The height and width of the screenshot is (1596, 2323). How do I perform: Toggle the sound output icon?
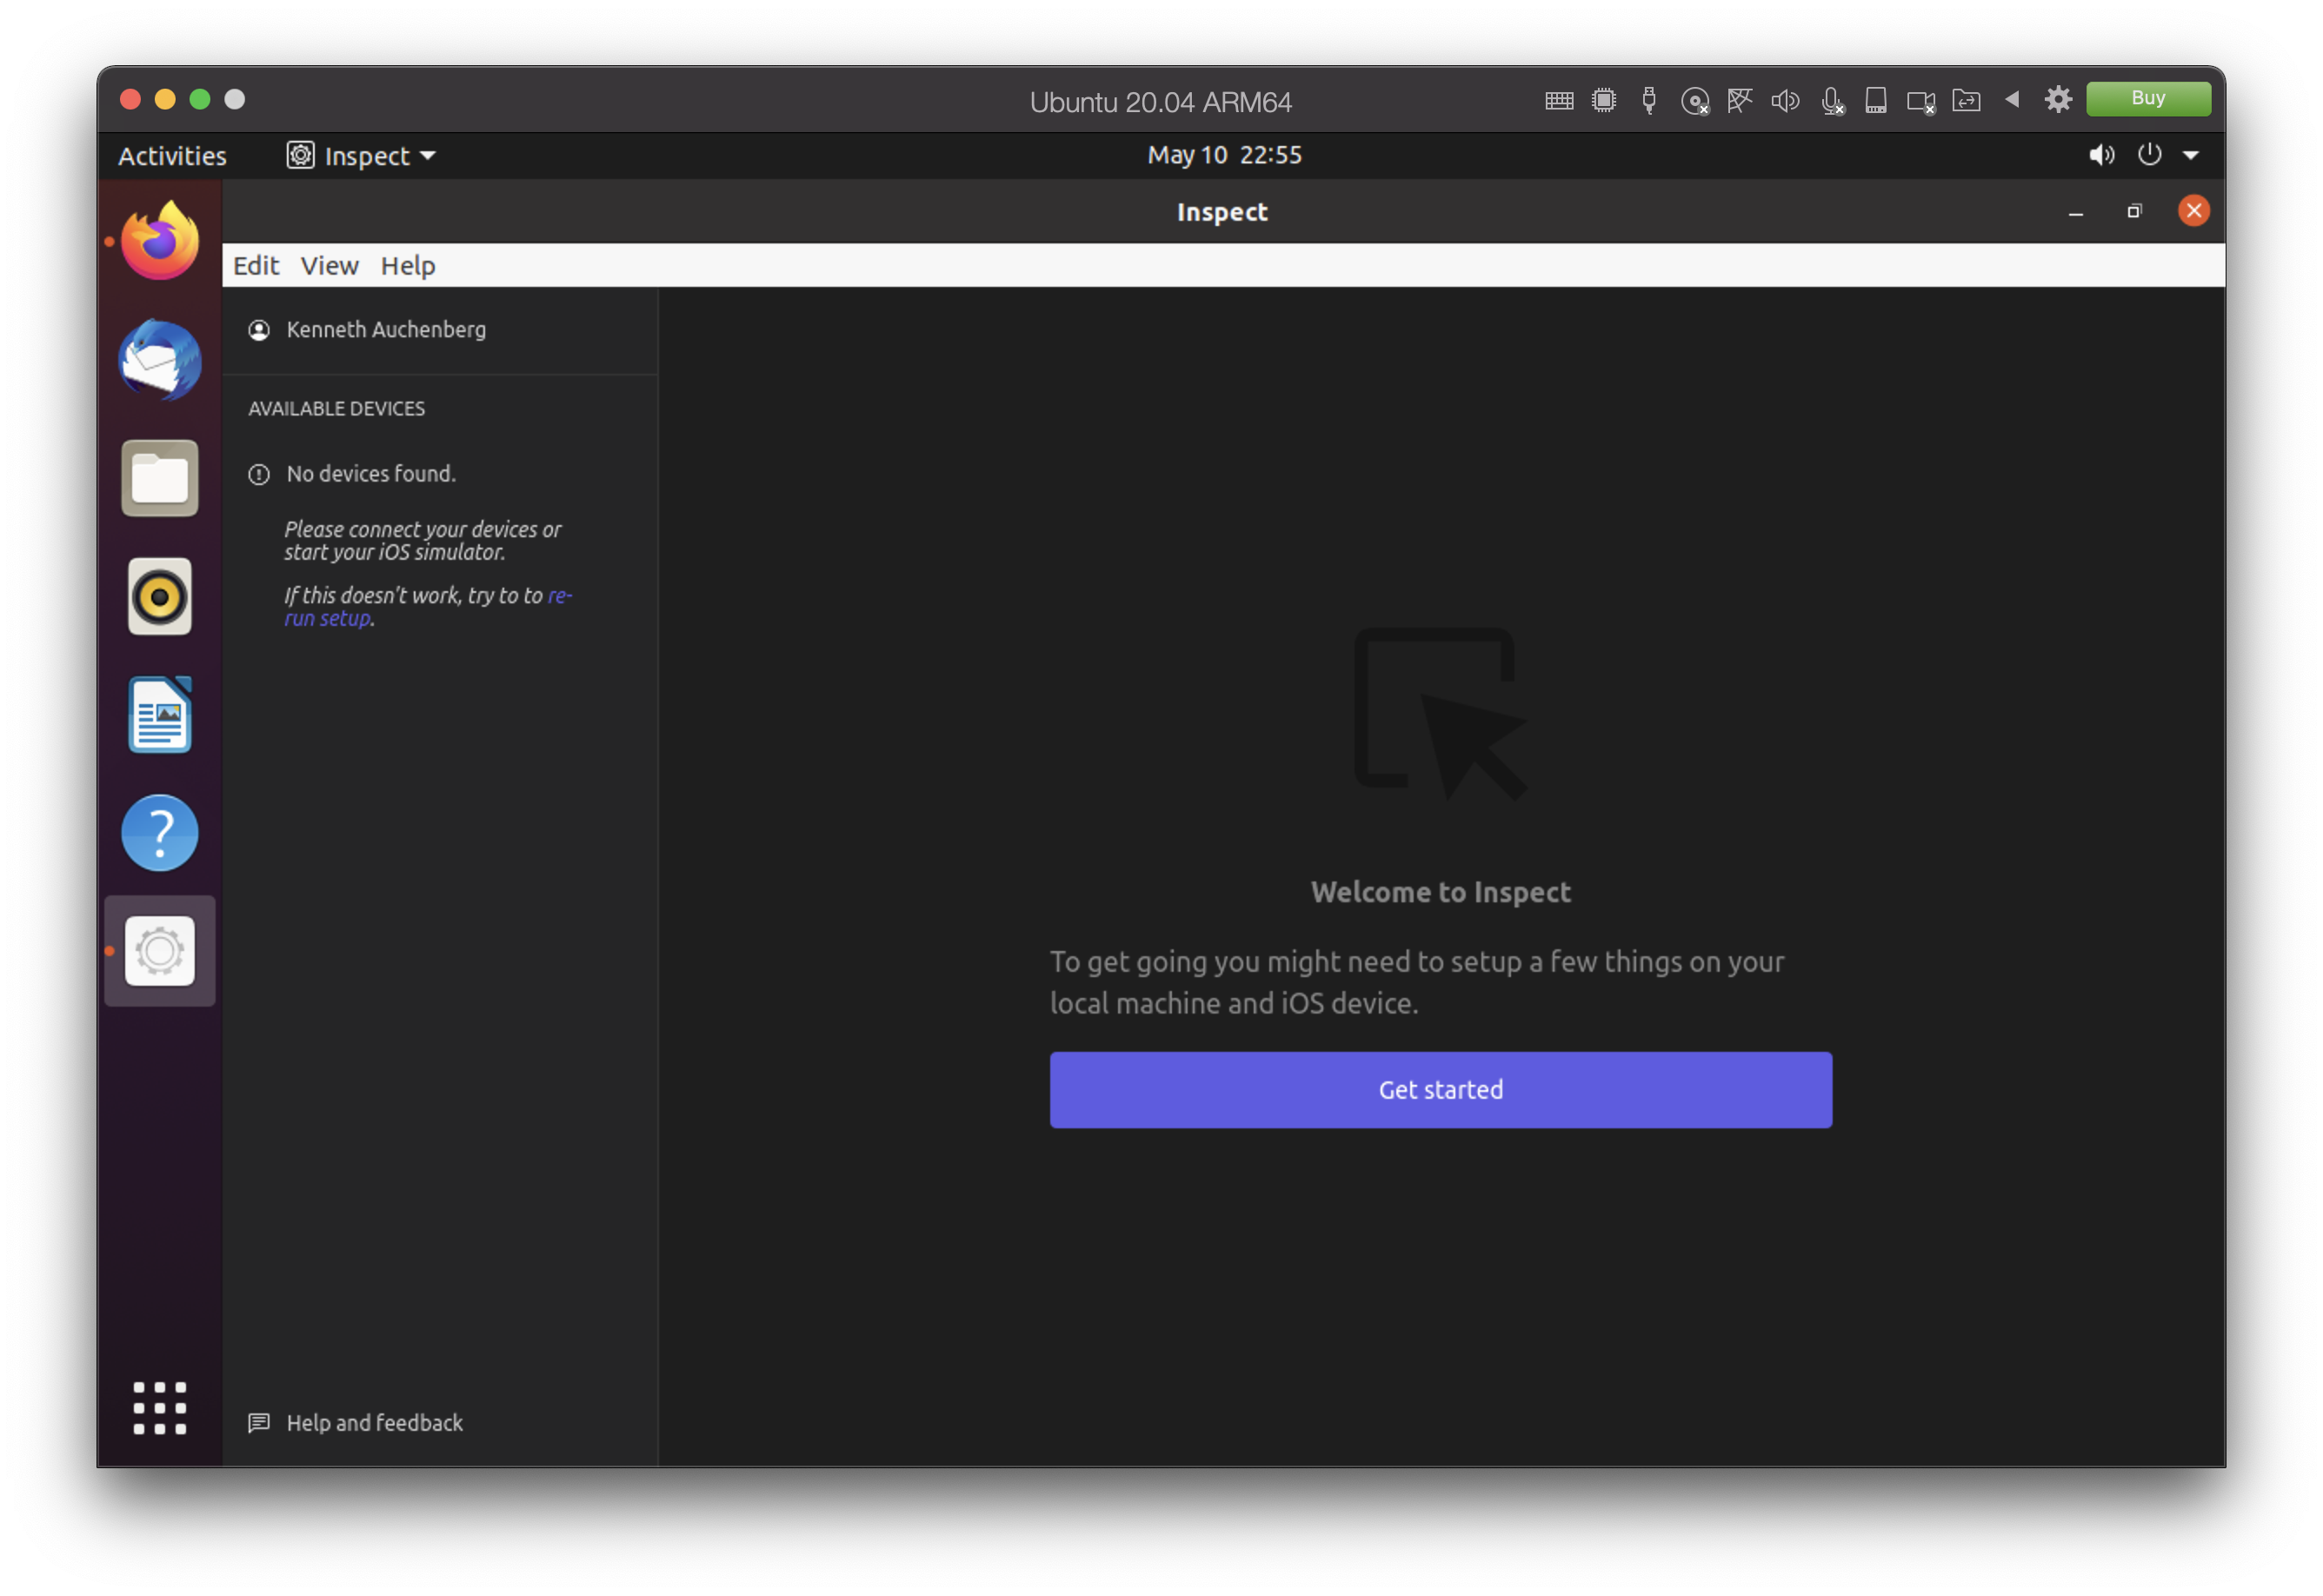1785,100
